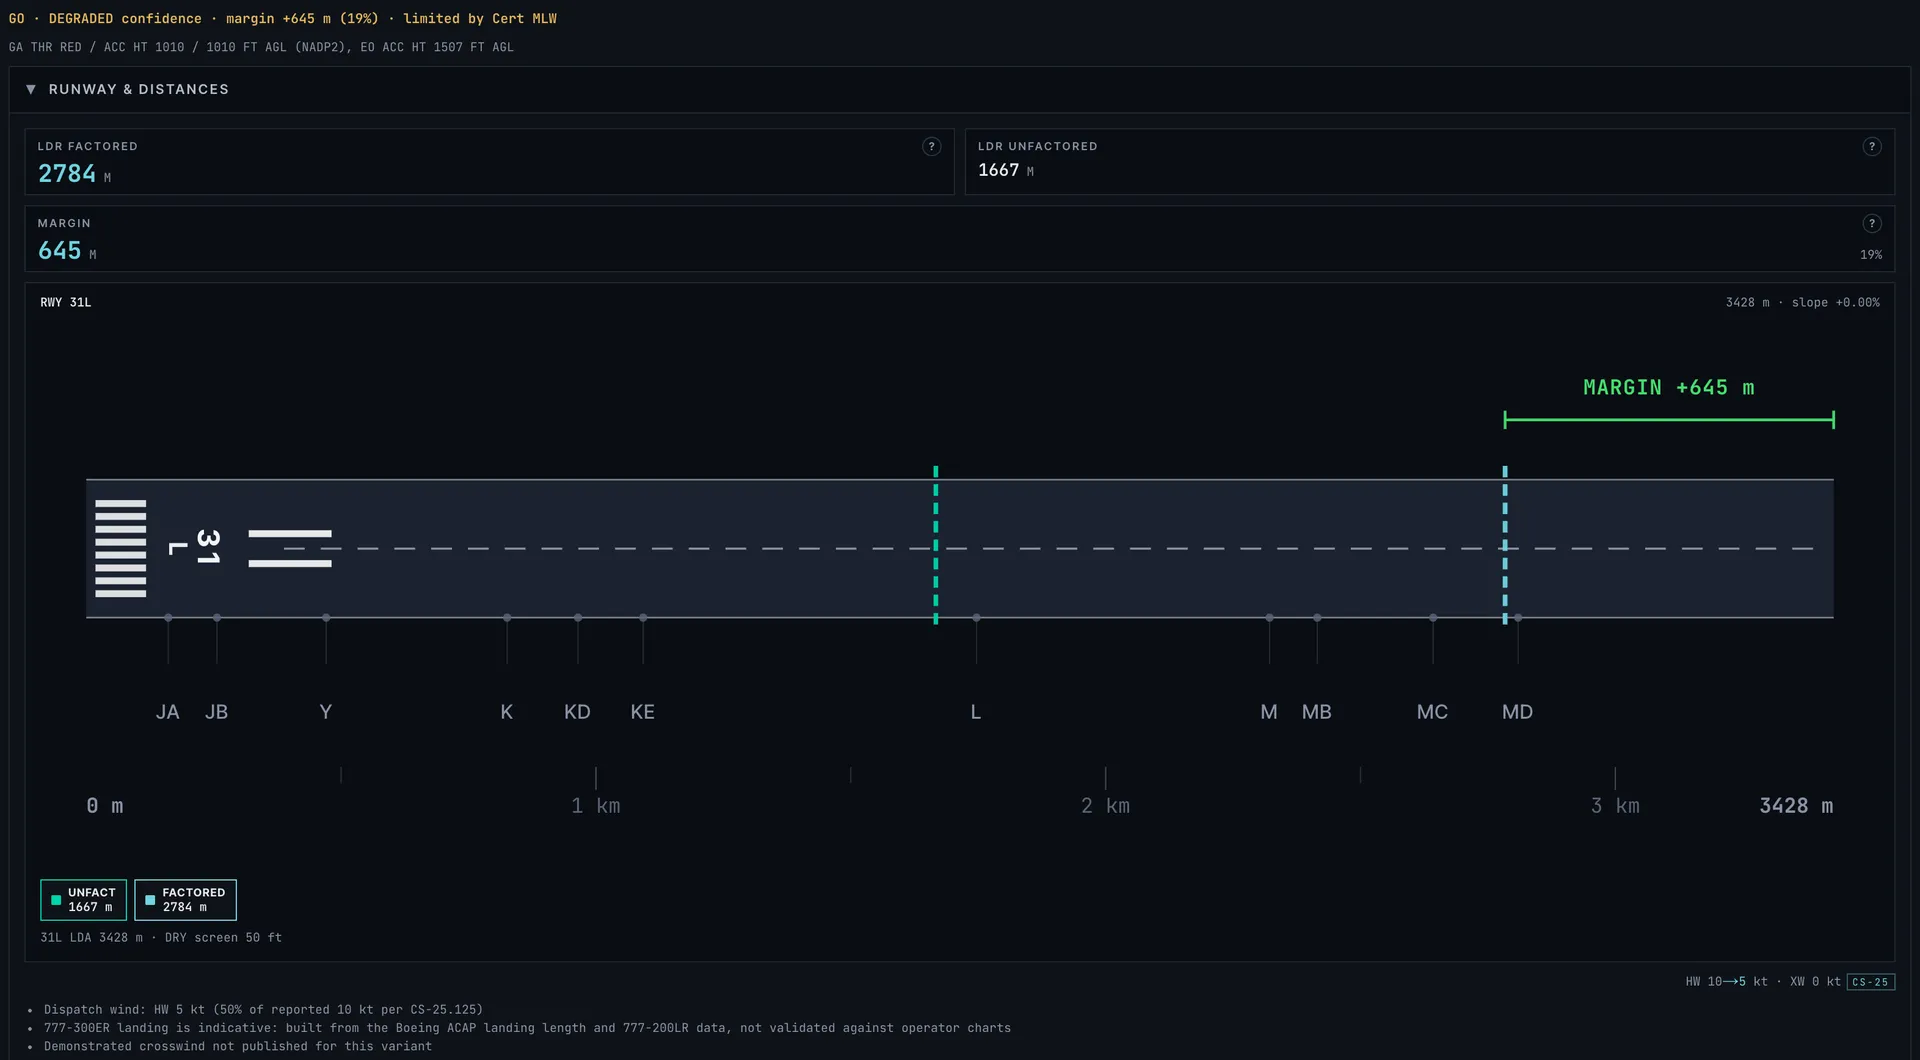The image size is (1920, 1060).
Task: Click the light-blue factored distance dashed line
Action: [1505, 545]
